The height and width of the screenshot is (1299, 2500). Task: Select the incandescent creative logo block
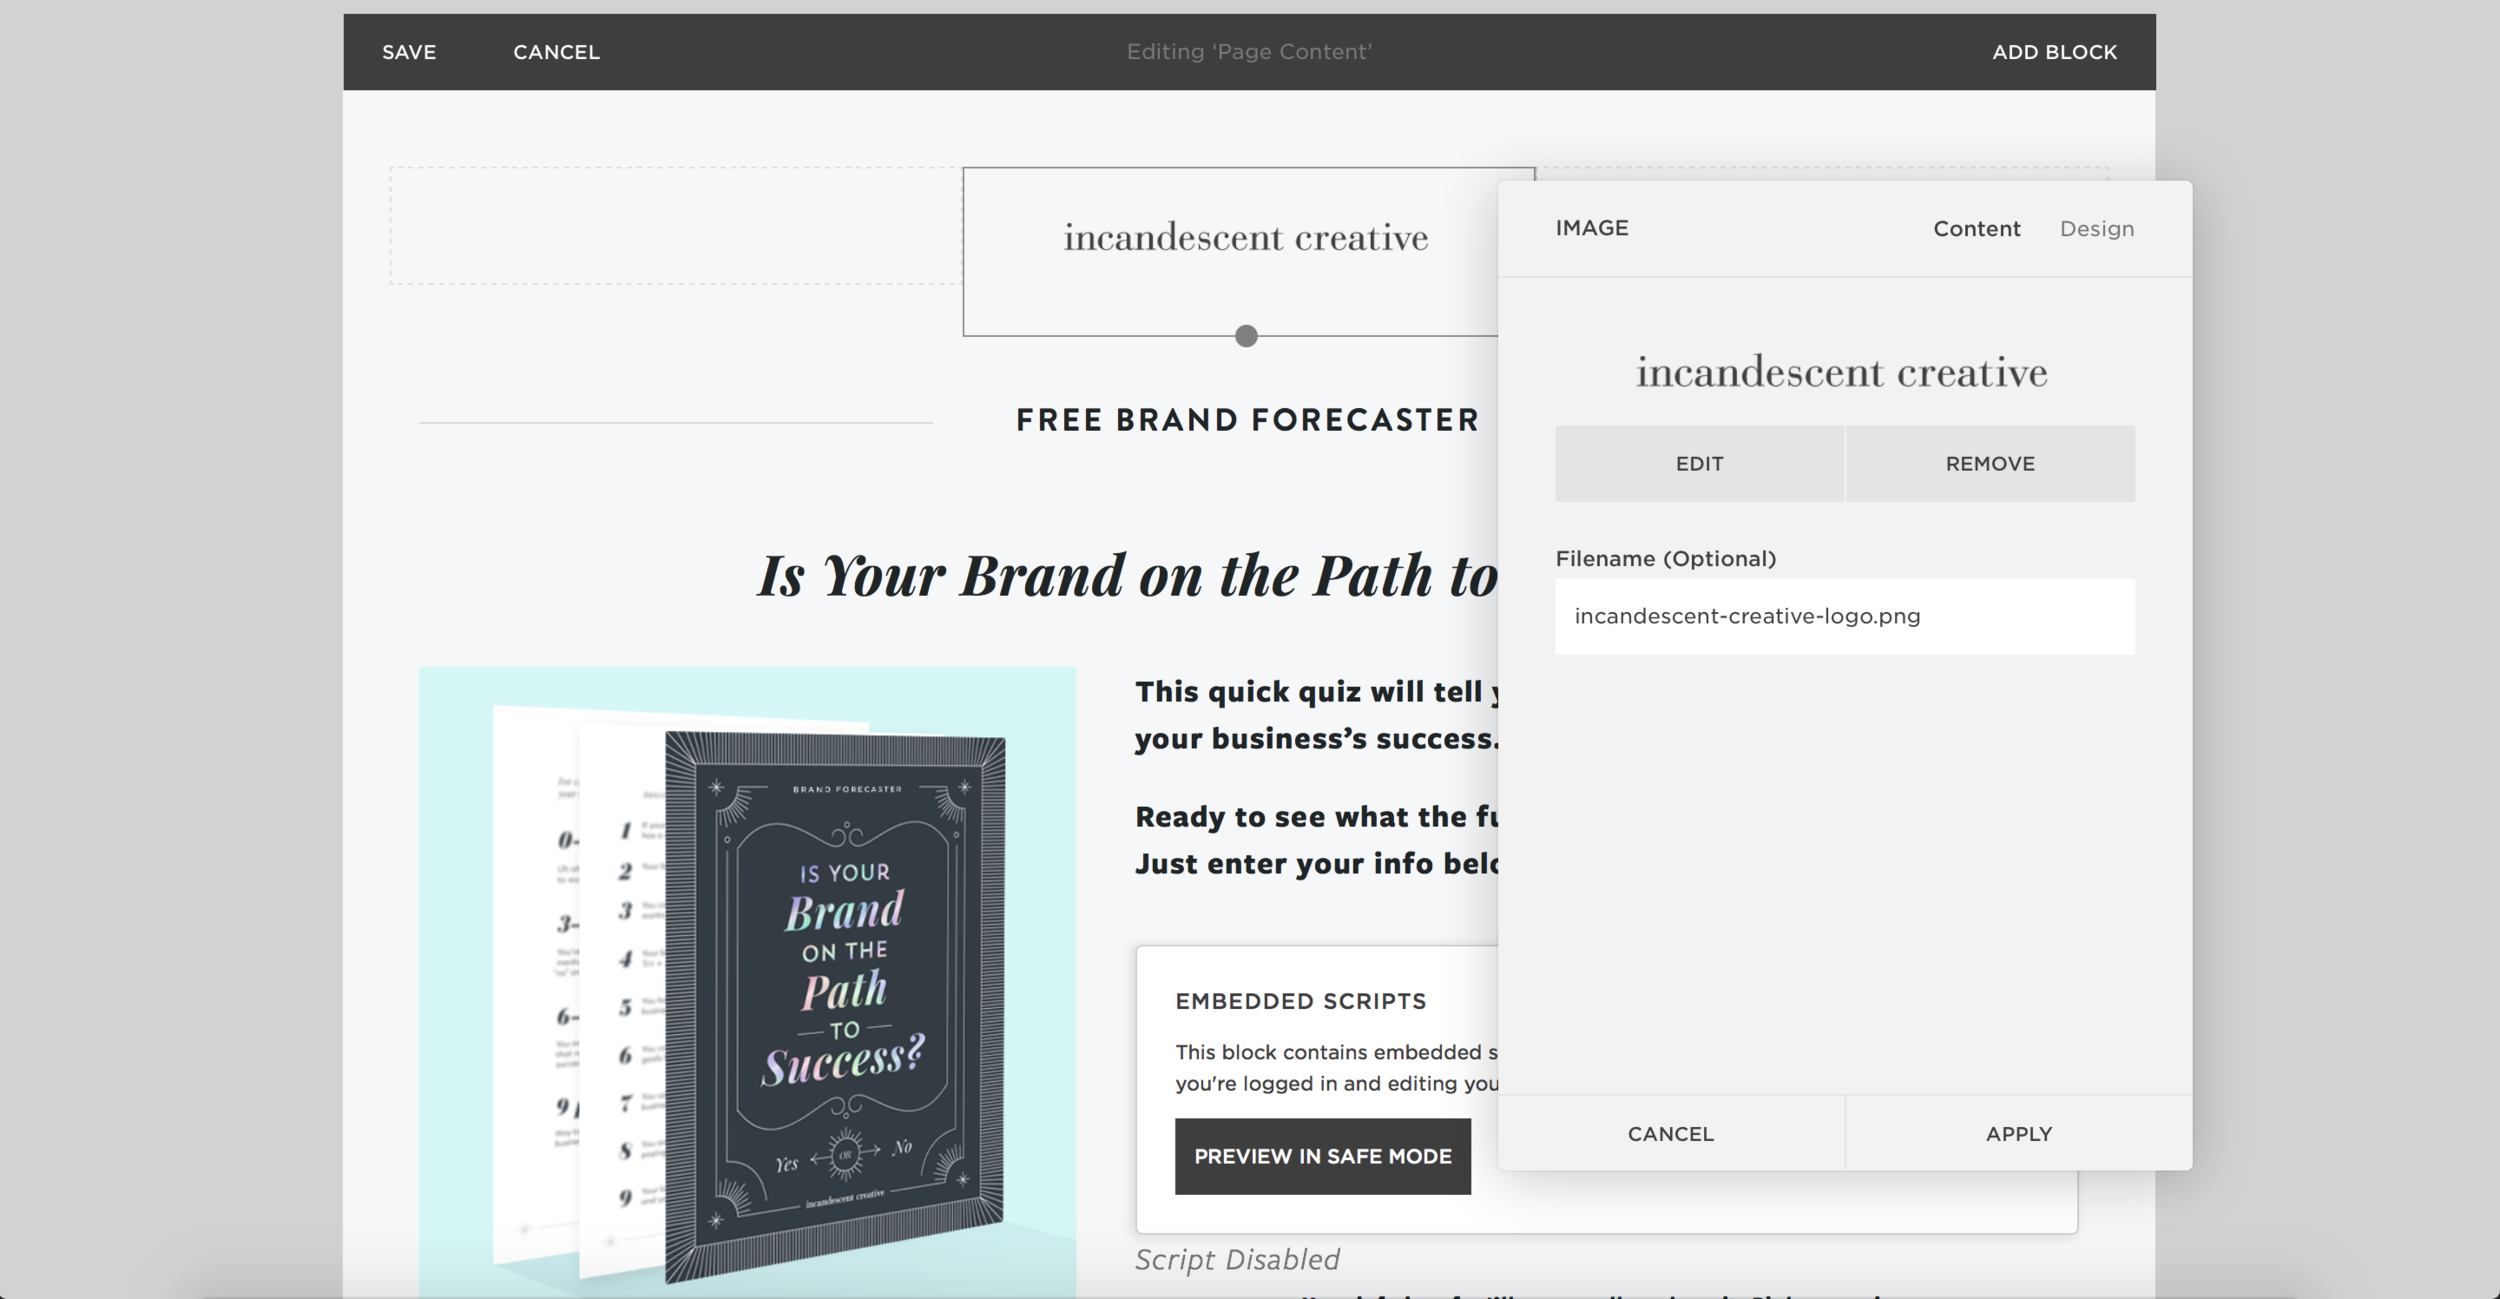pyautogui.click(x=1245, y=238)
